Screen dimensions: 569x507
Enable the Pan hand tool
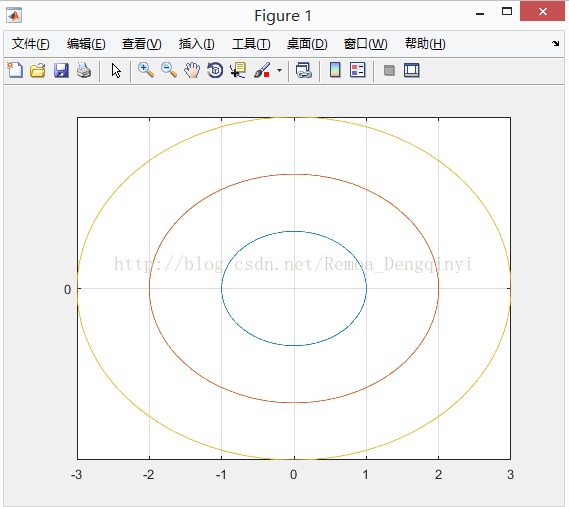pyautogui.click(x=192, y=70)
